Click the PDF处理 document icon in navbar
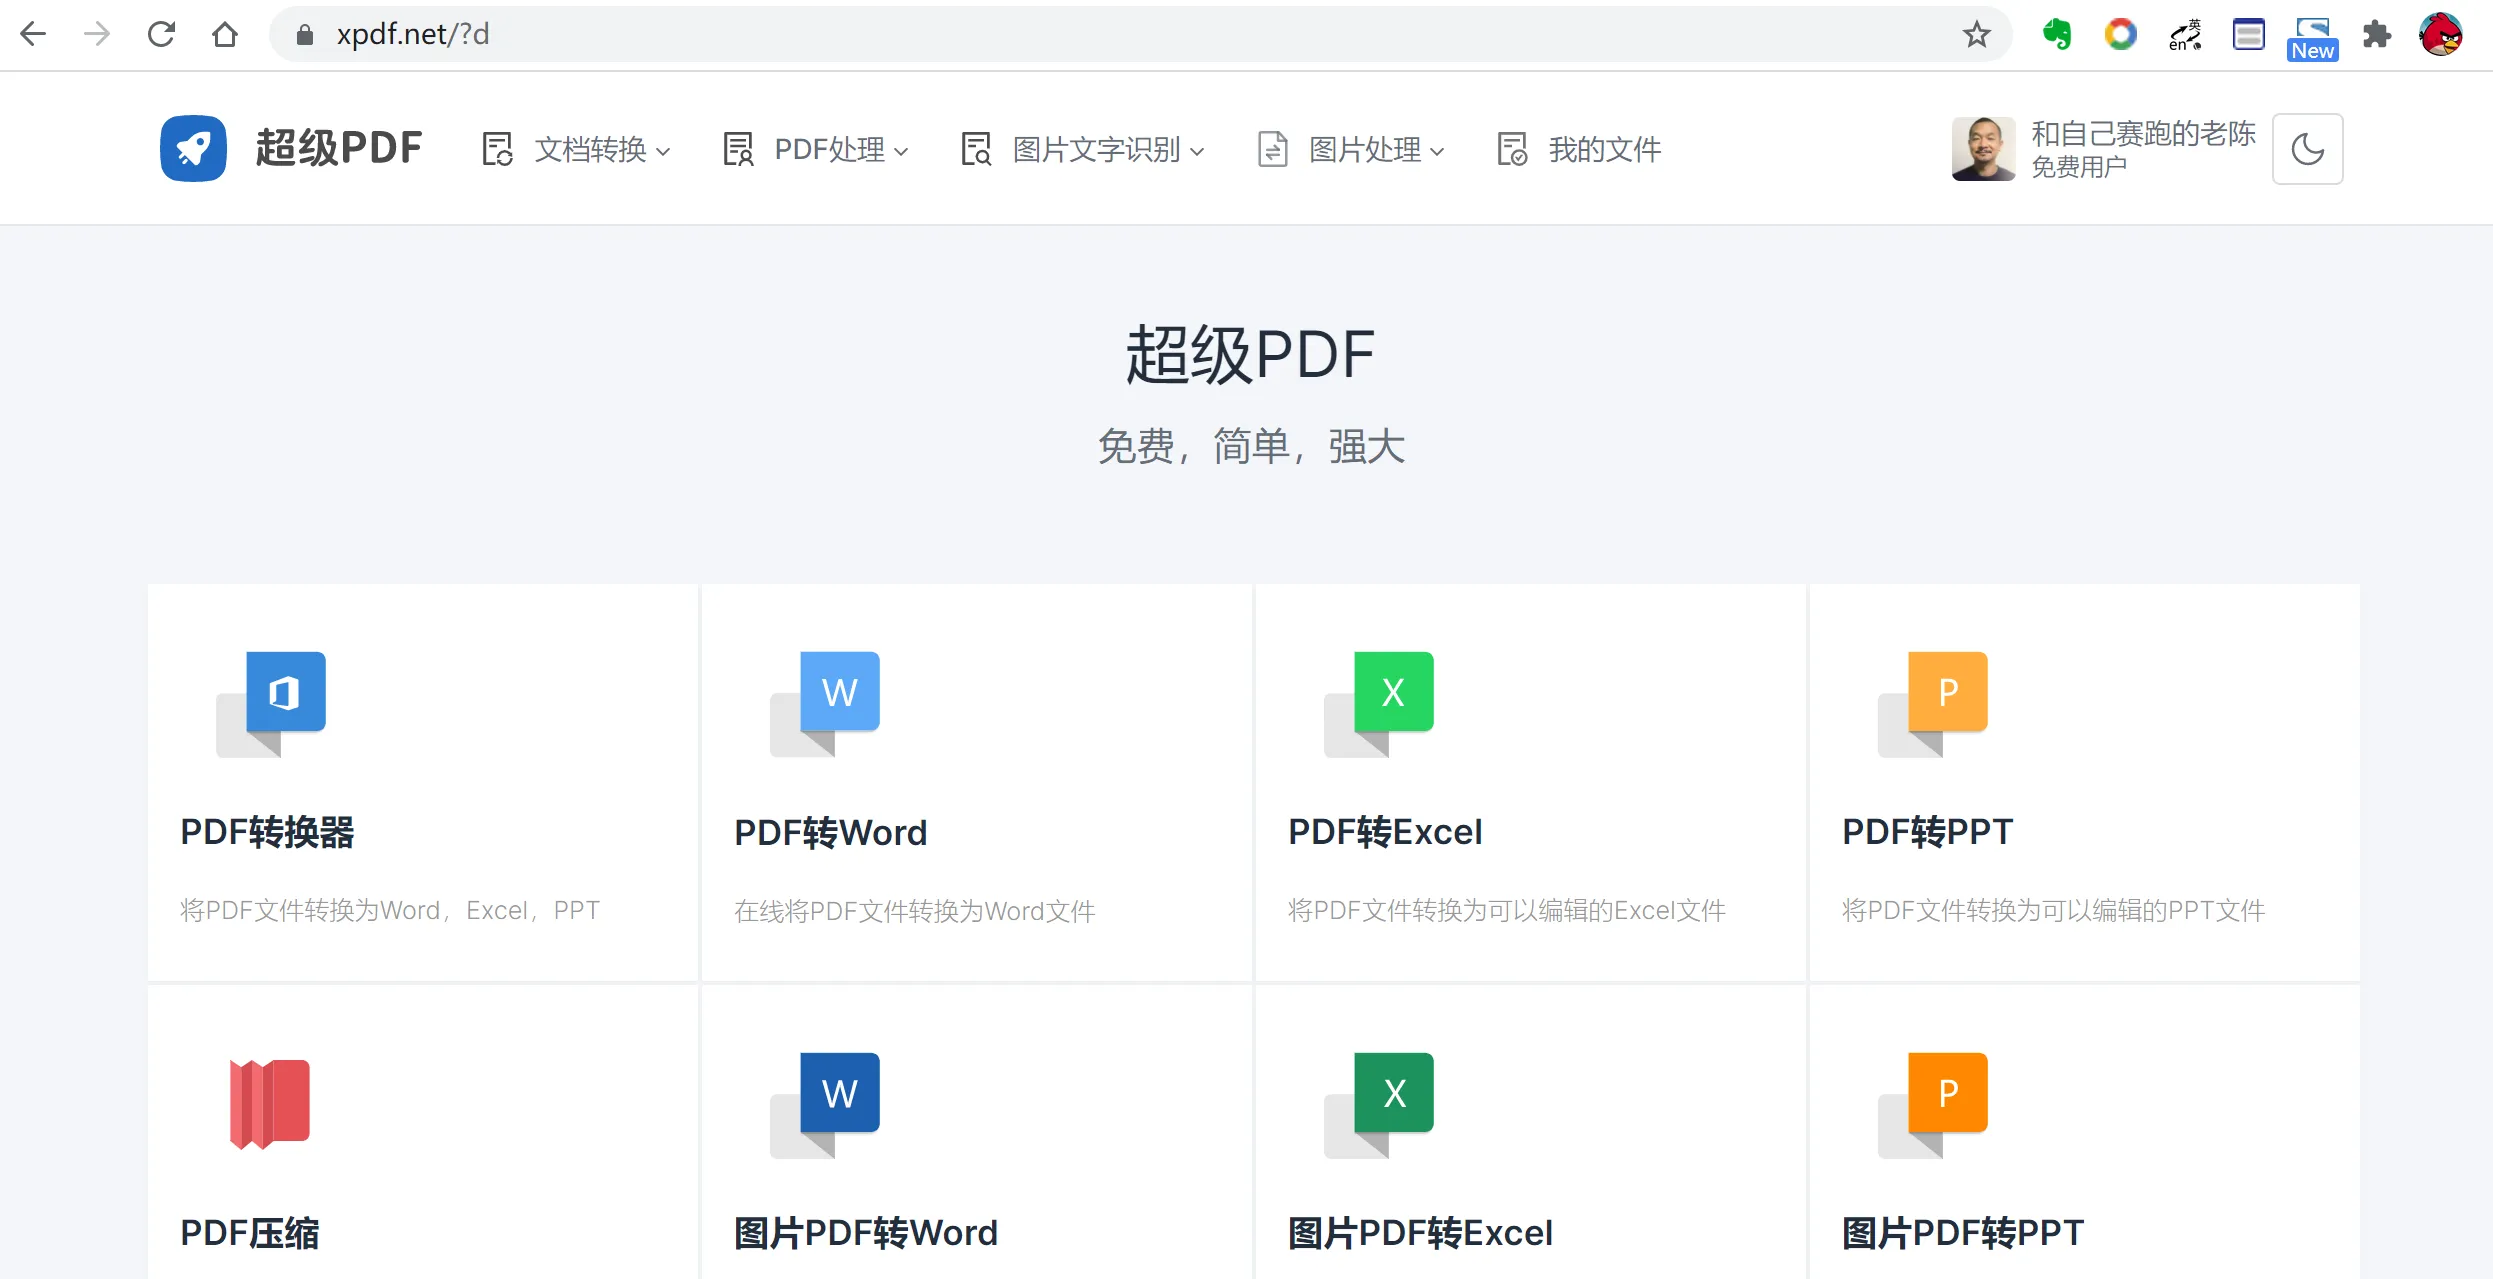Image resolution: width=2493 pixels, height=1279 pixels. [738, 149]
